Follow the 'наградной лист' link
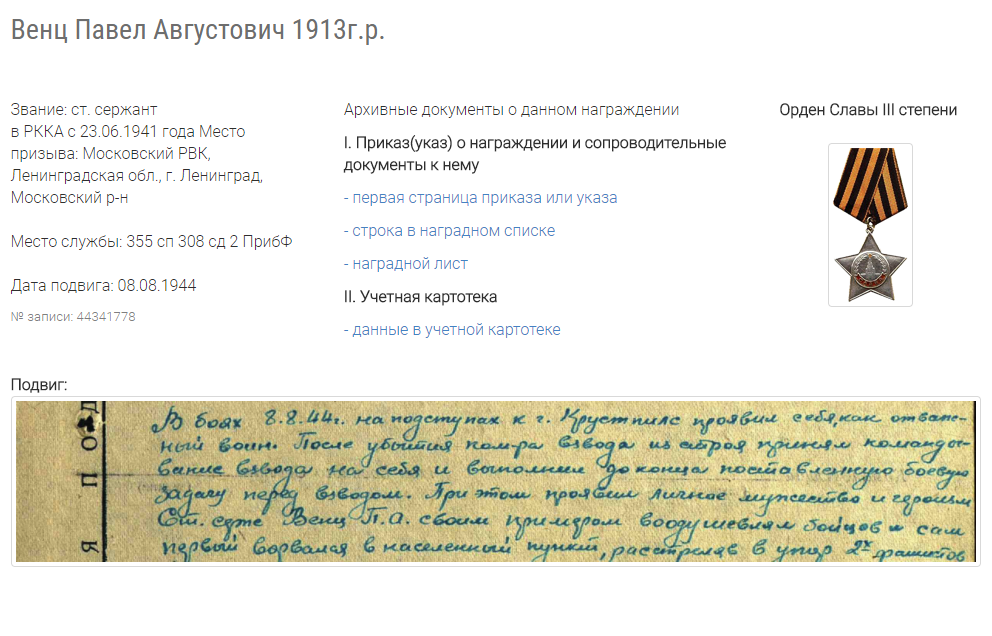The width and height of the screenshot is (992, 636). click(406, 264)
